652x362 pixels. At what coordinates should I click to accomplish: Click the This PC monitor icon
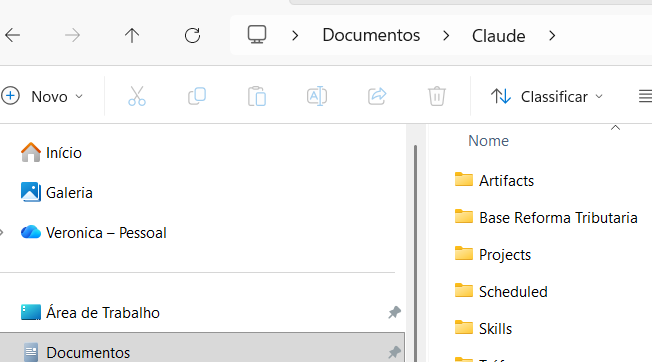coord(257,34)
